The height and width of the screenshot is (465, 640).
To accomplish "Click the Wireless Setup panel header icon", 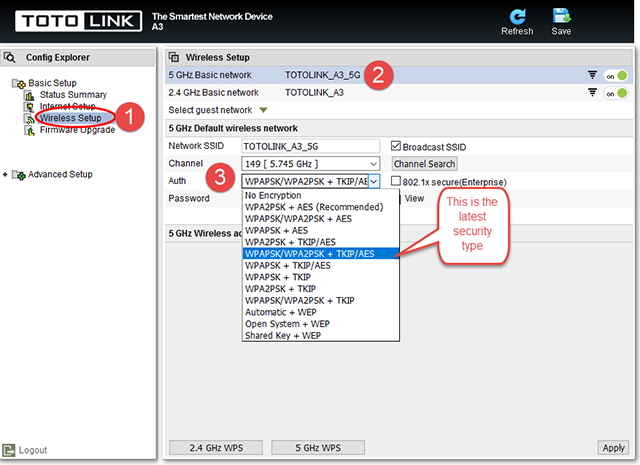I will (174, 57).
